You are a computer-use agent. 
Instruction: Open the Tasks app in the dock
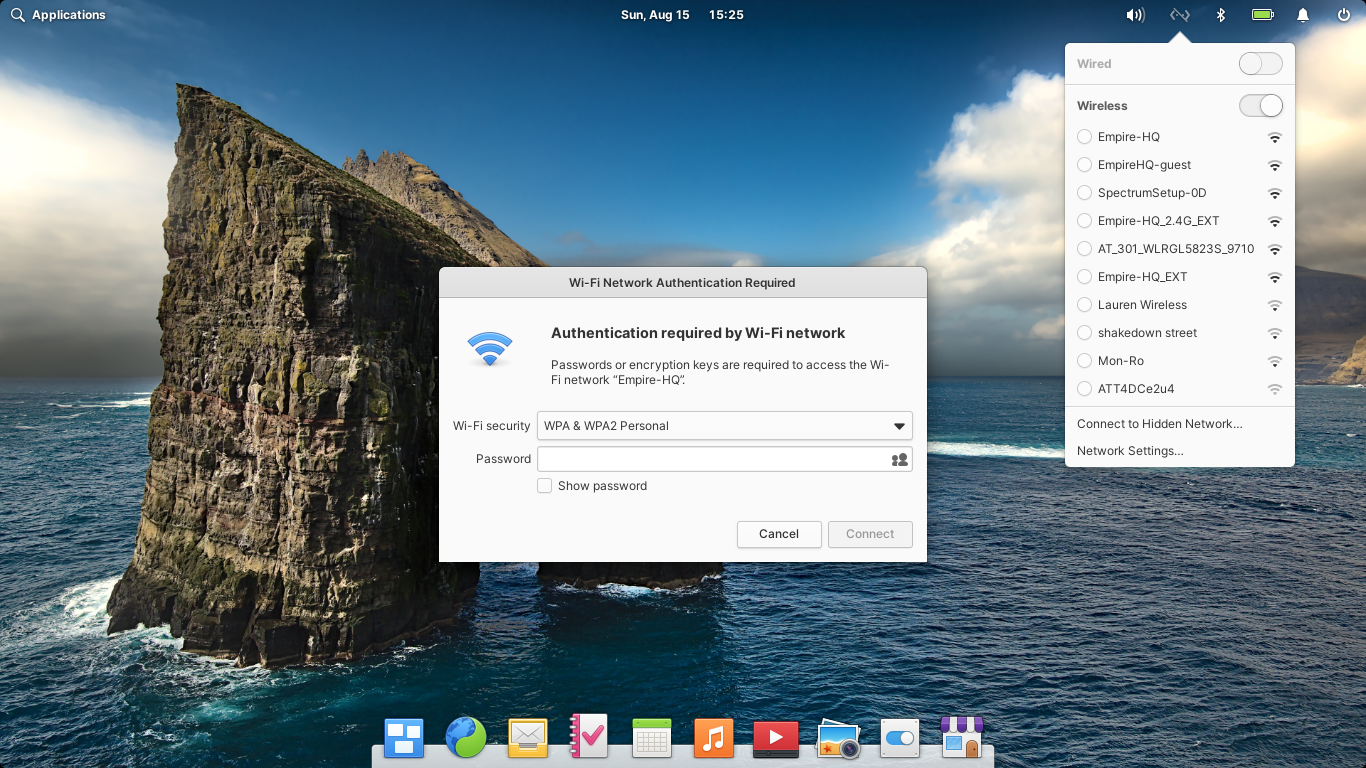[589, 737]
